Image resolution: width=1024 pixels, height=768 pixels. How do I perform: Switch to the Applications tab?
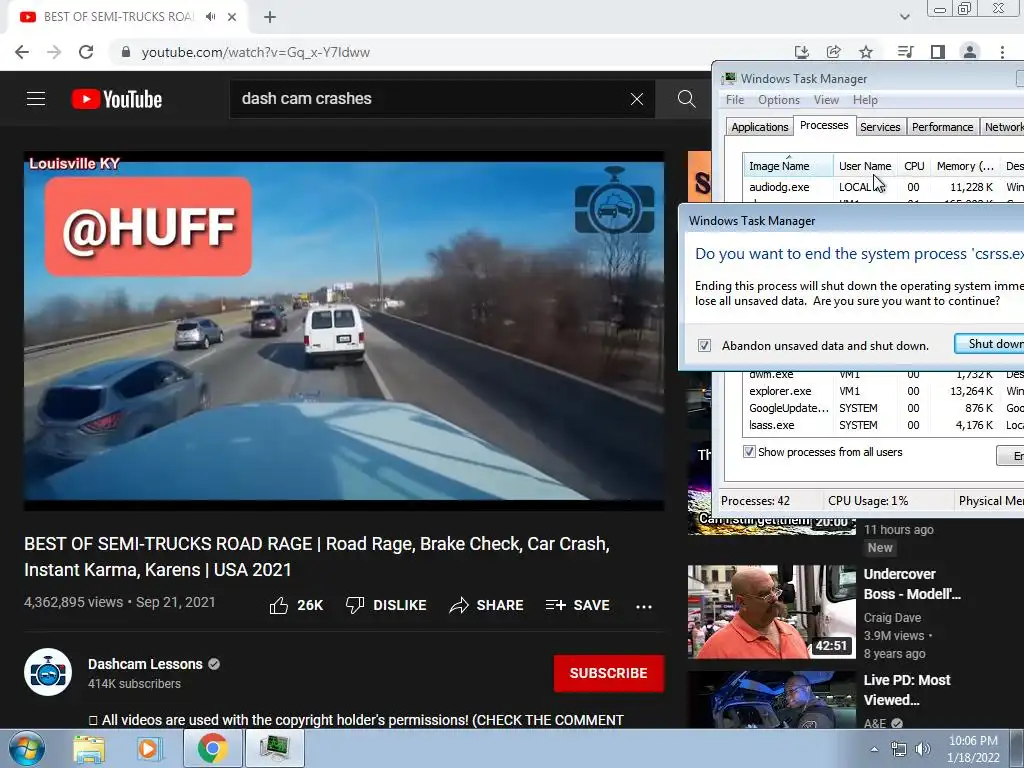click(x=760, y=127)
